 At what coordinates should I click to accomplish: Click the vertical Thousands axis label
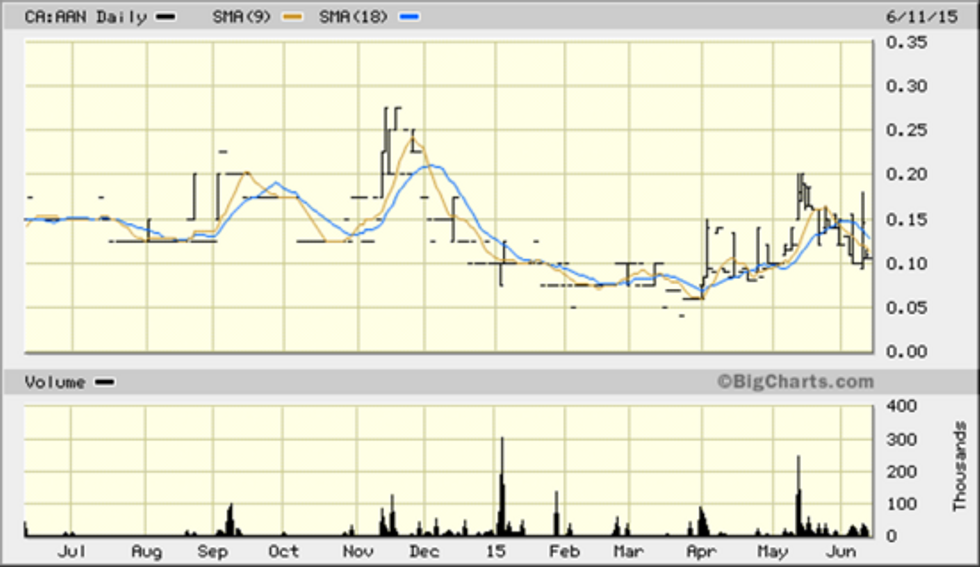click(x=961, y=467)
